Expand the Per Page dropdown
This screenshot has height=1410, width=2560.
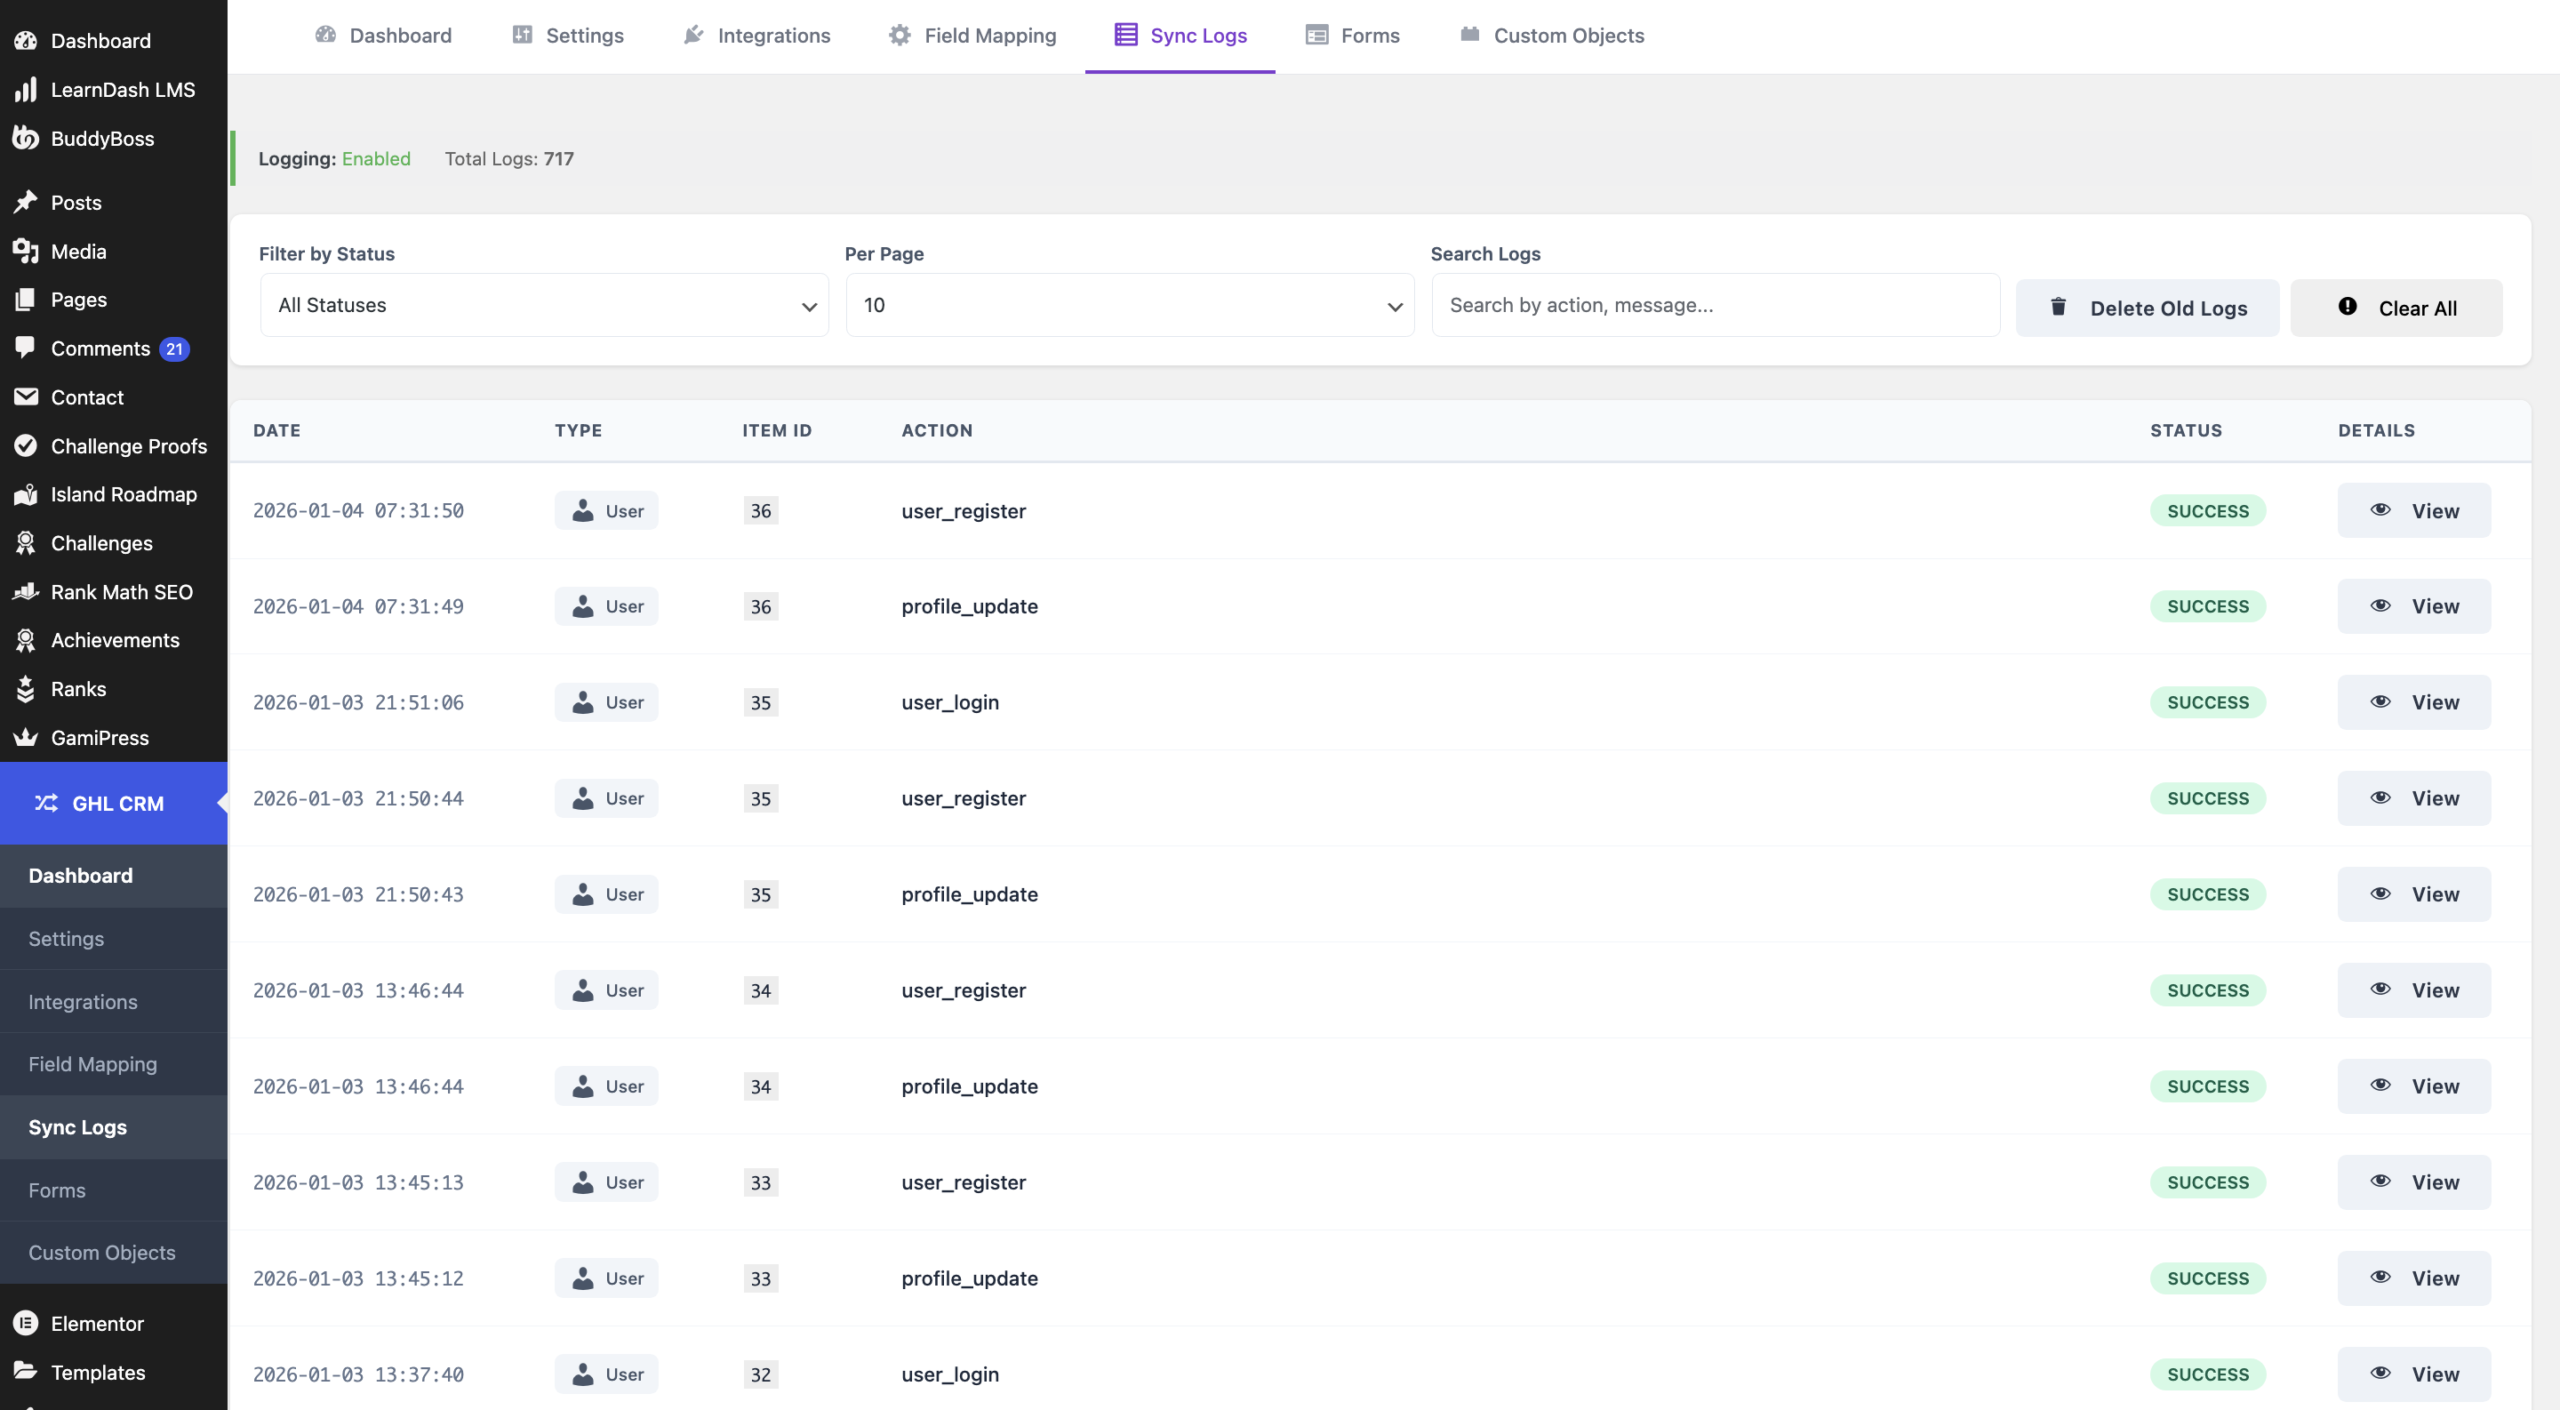coord(1130,306)
